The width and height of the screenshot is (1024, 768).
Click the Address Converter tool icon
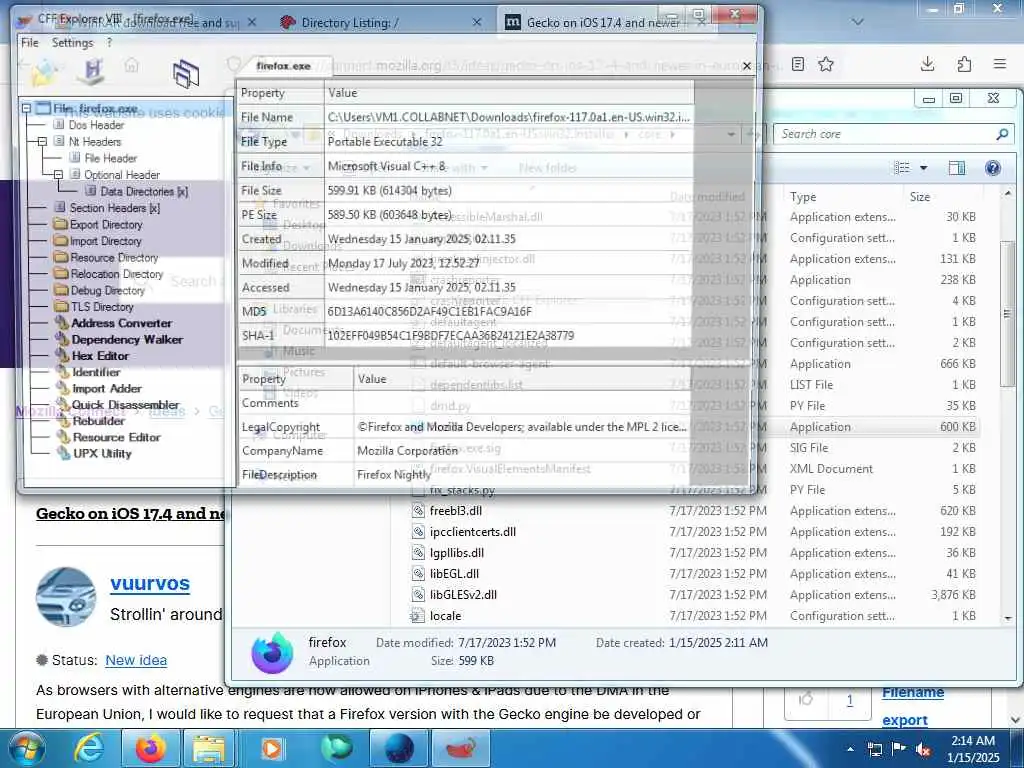coord(62,323)
